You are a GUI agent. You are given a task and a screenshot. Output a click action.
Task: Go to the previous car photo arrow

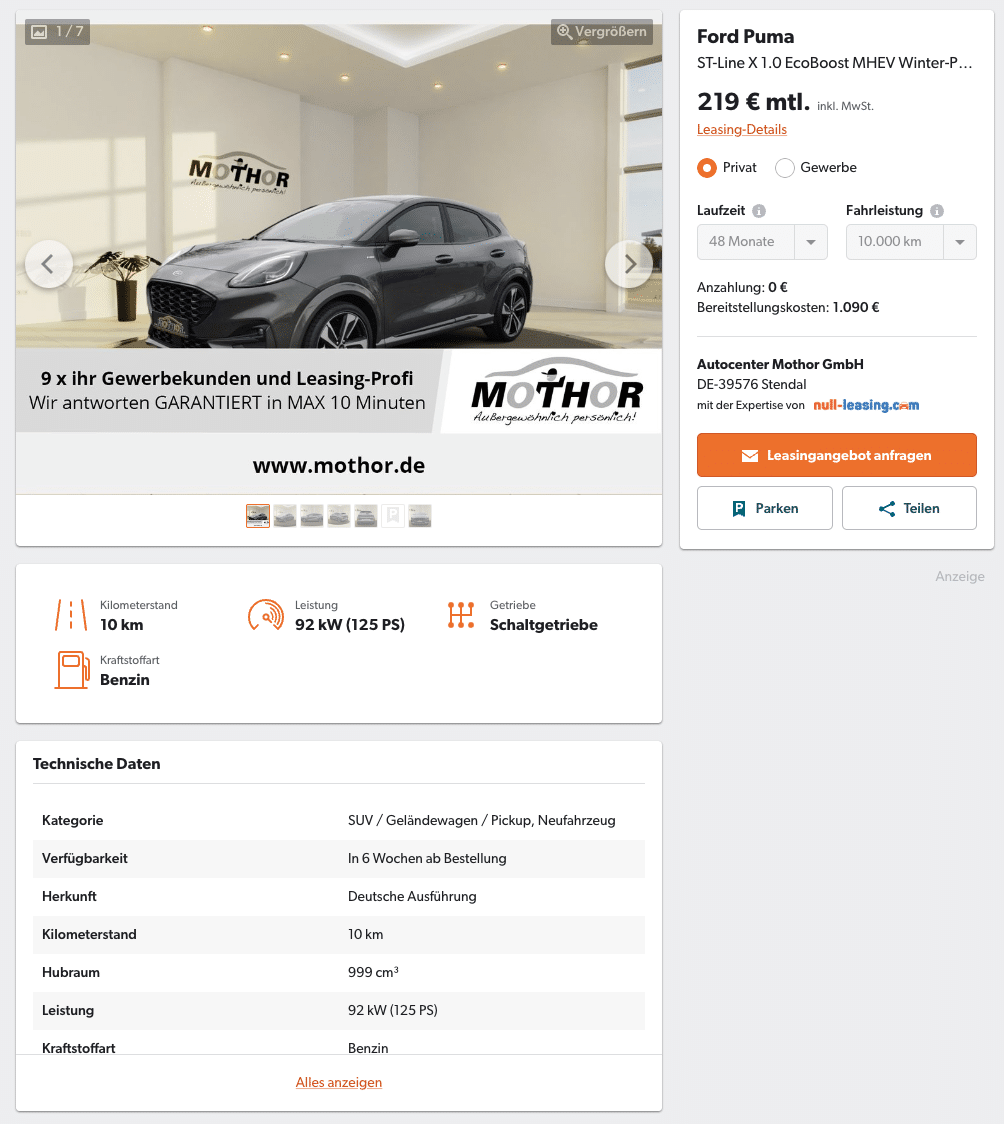tap(49, 265)
